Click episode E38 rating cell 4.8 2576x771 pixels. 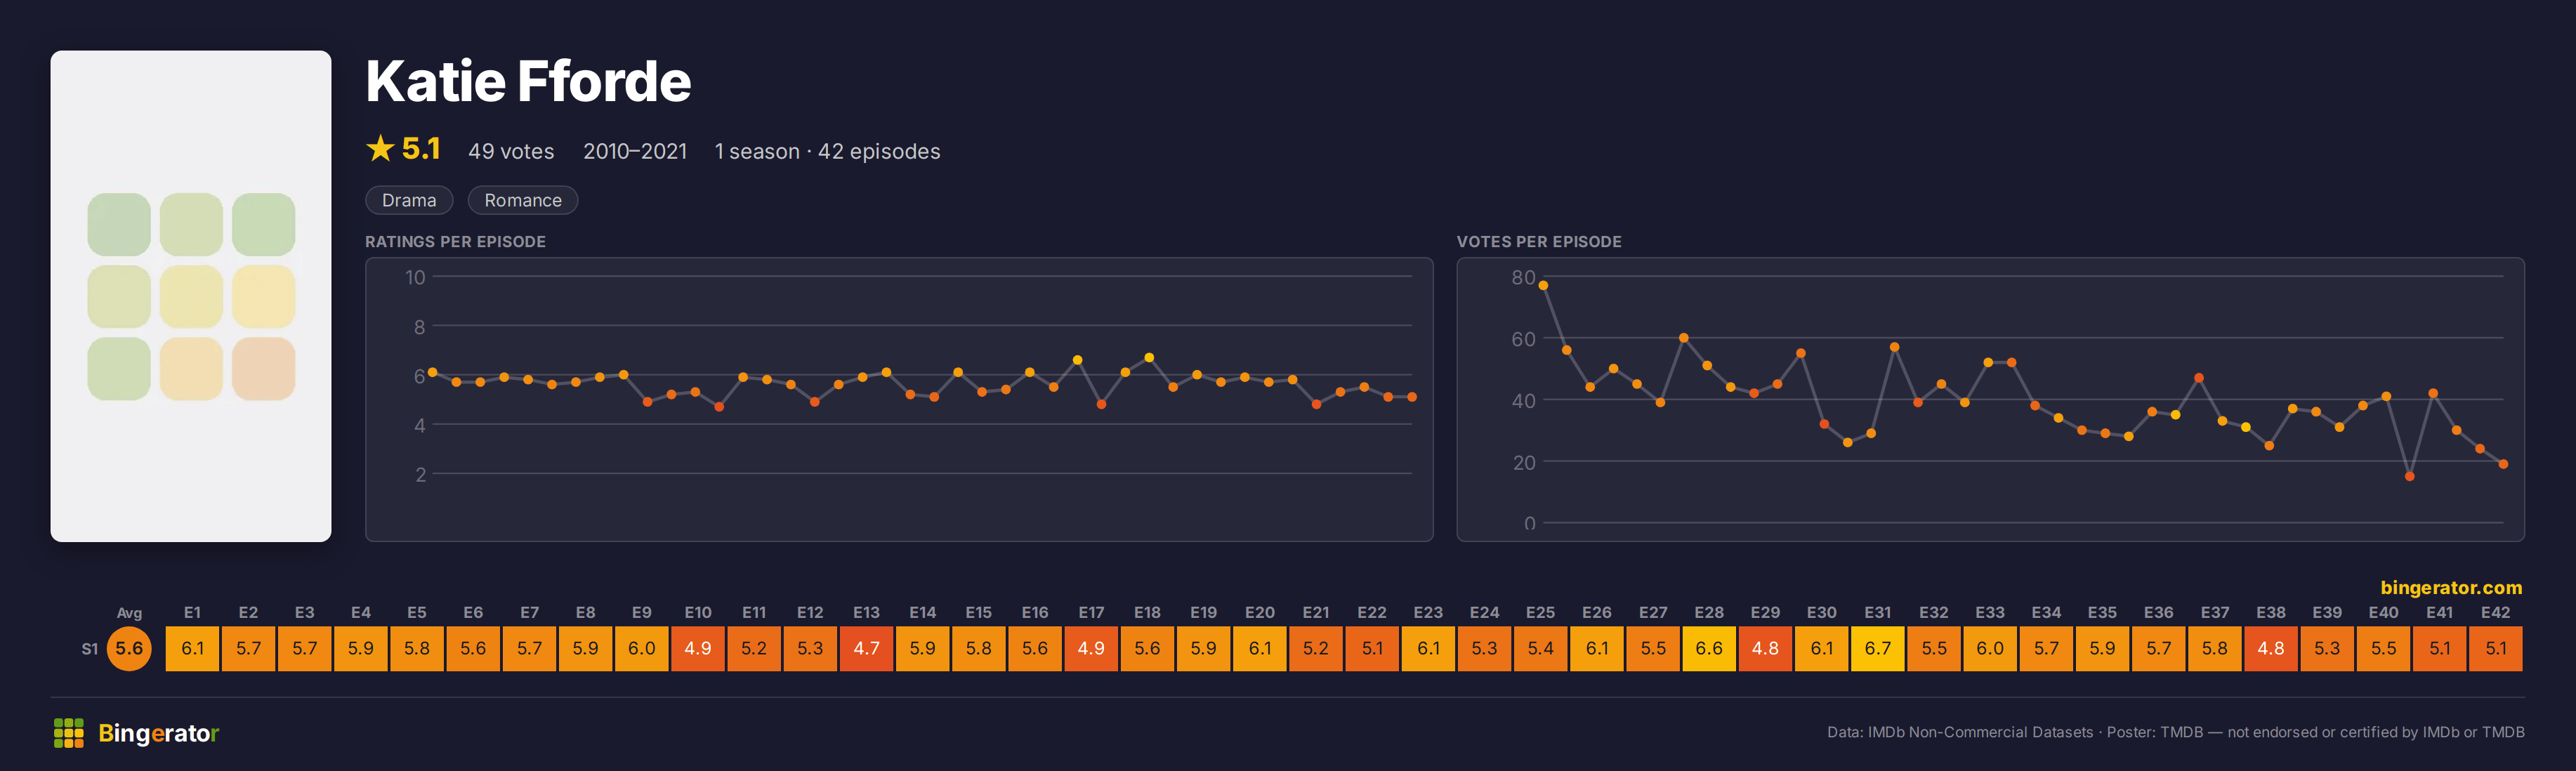pos(2271,648)
